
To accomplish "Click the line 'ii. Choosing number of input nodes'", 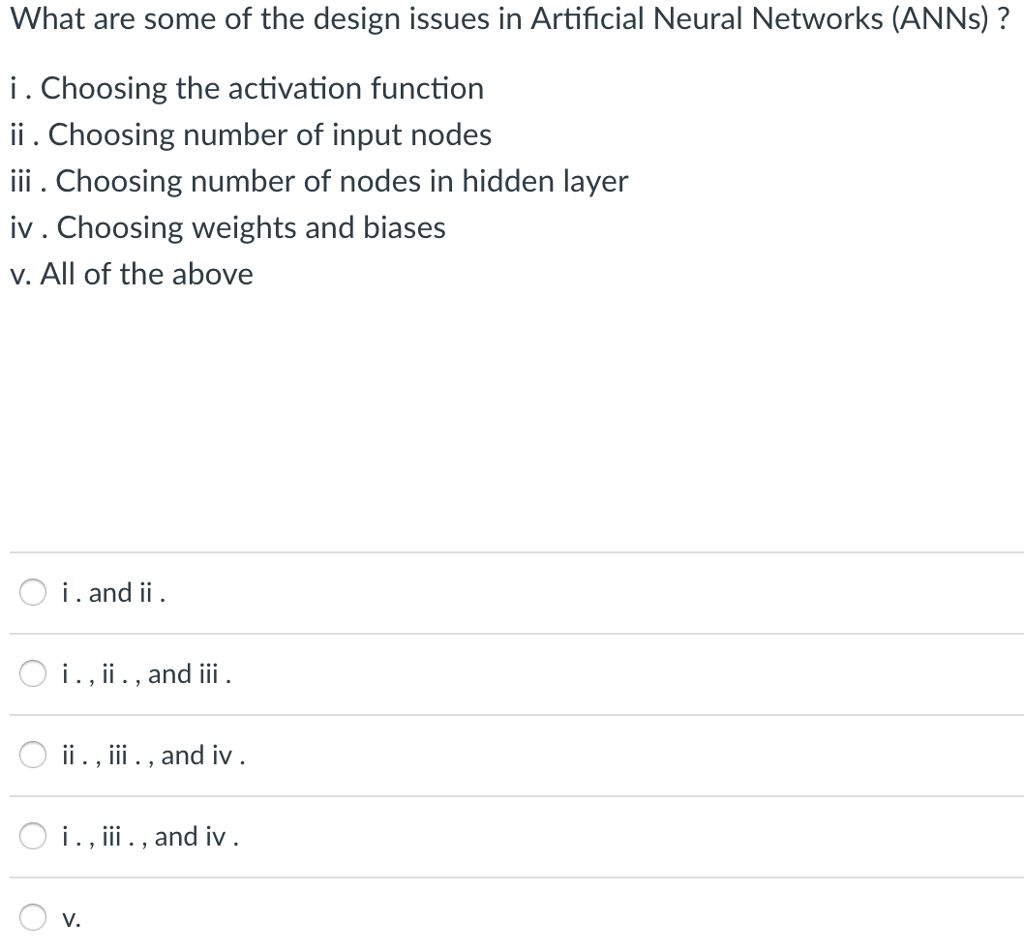I will coord(250,135).
